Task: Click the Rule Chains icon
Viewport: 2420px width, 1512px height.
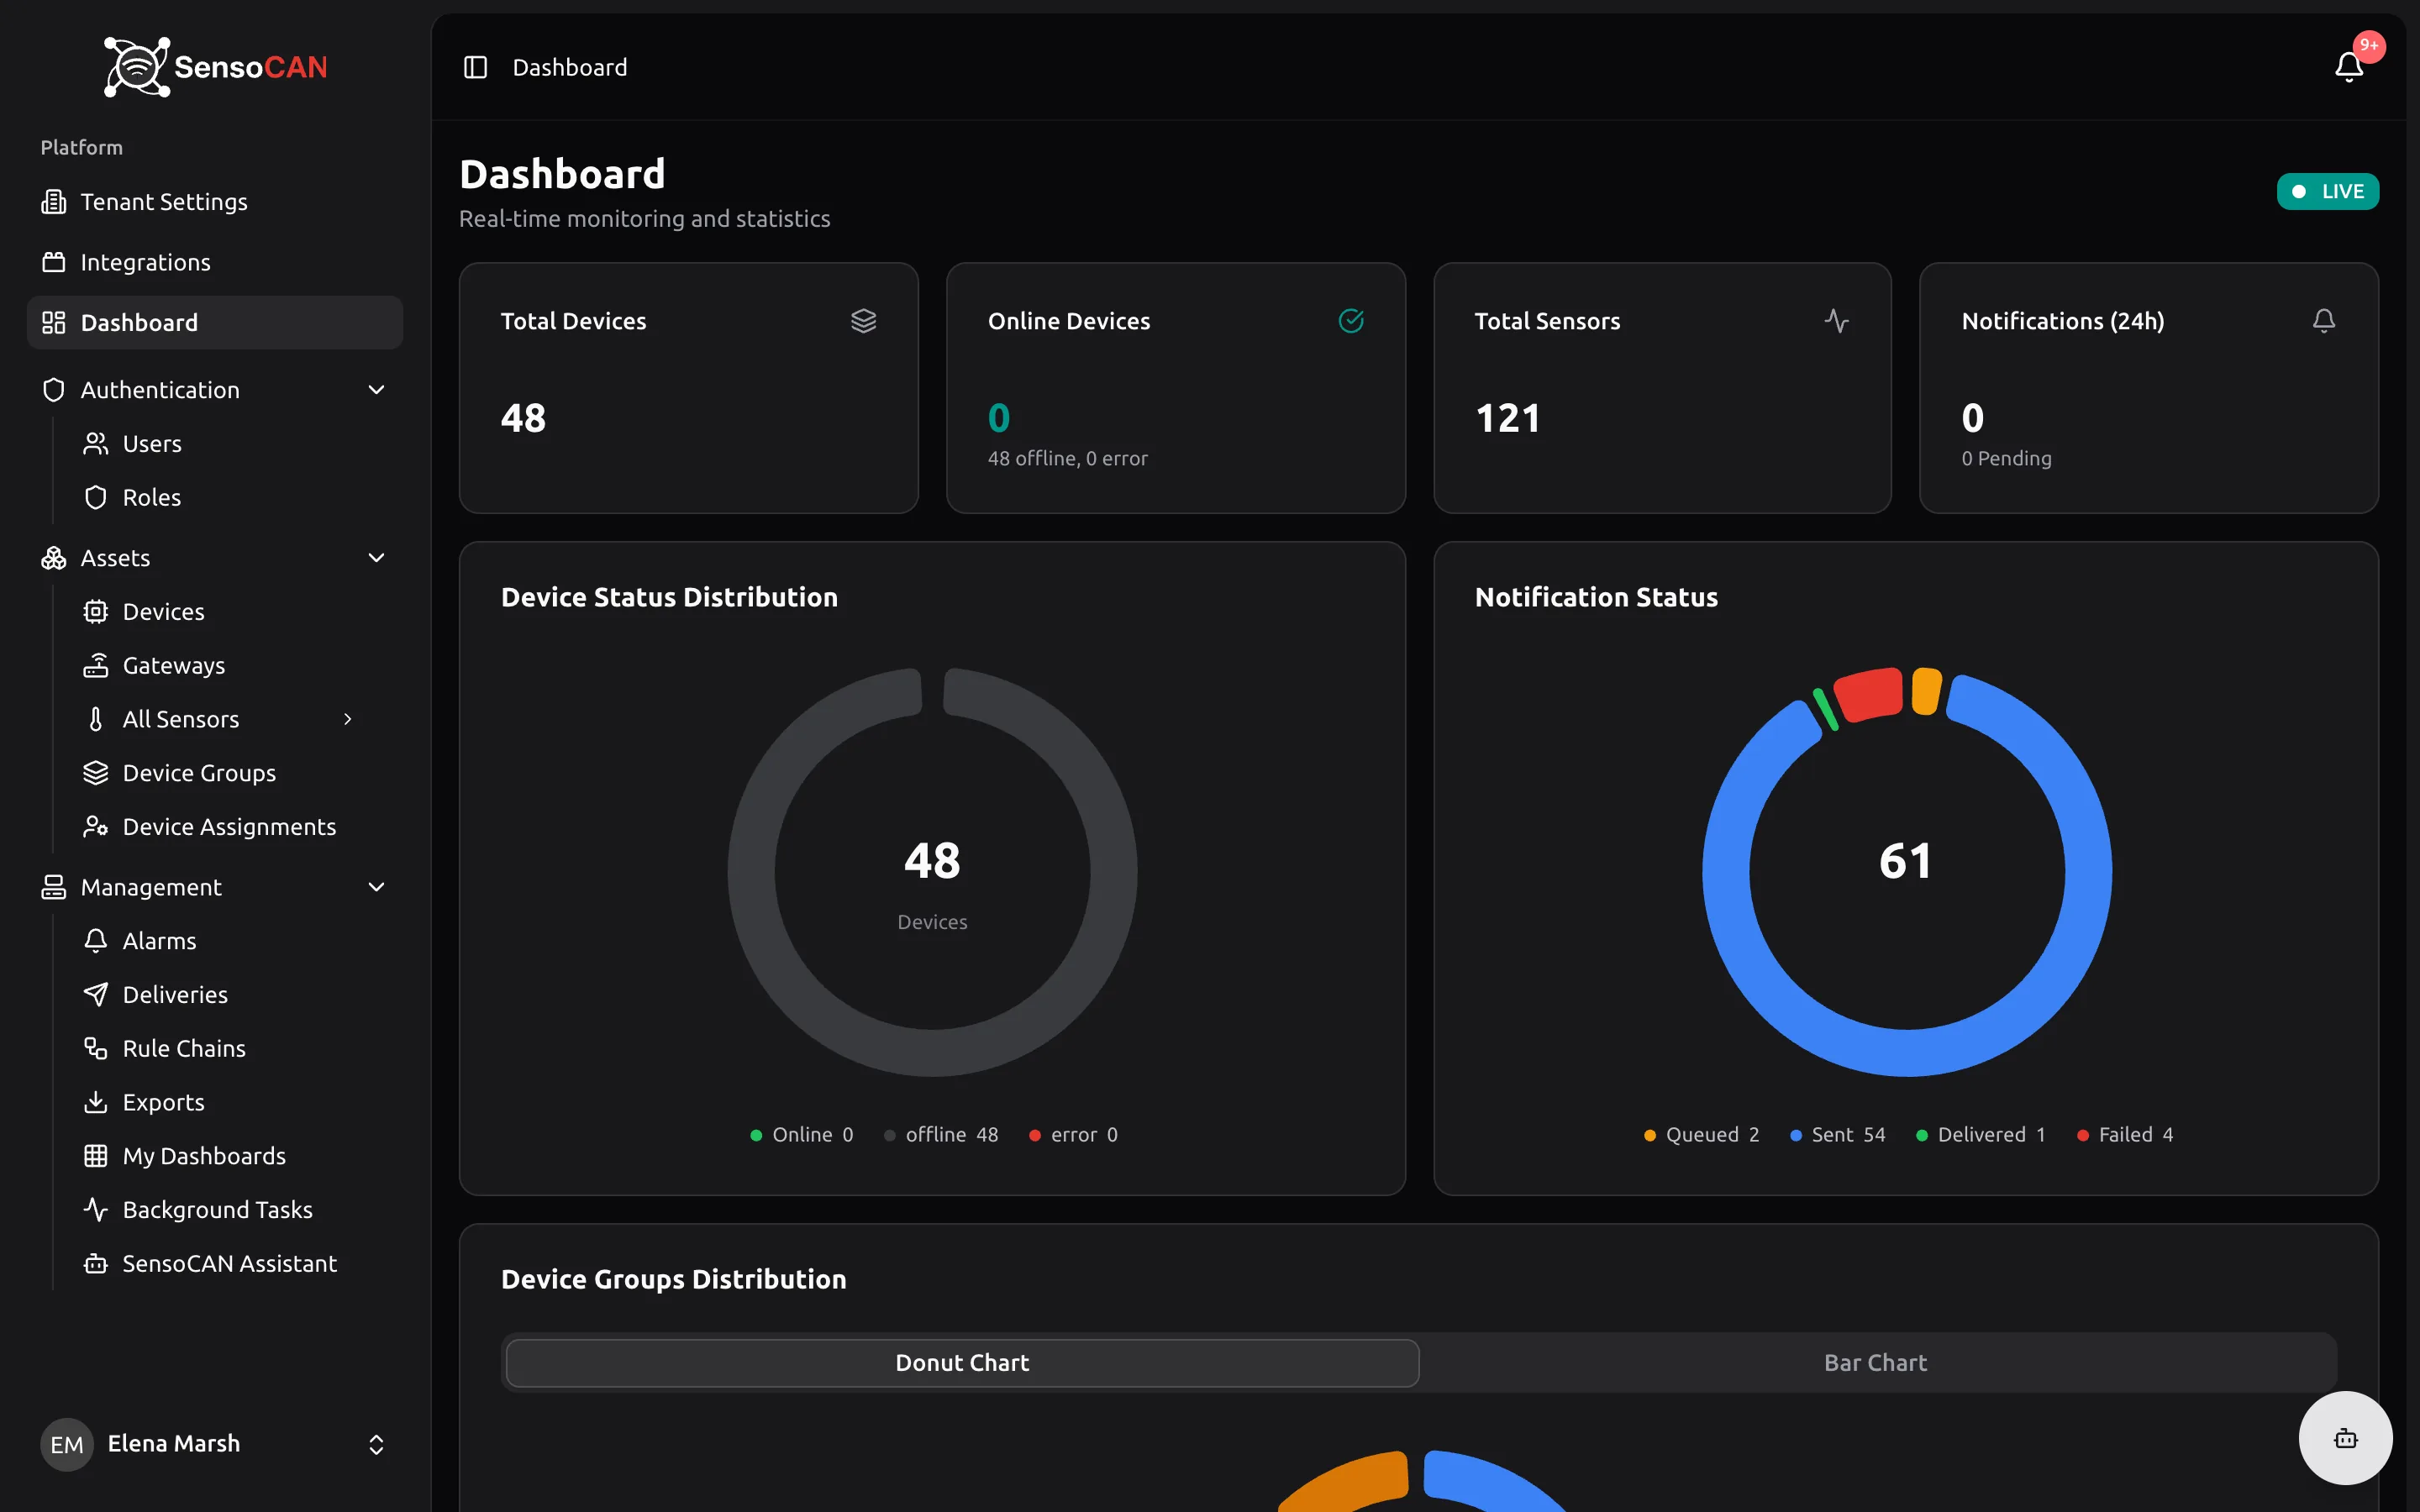Action: pos(95,1048)
